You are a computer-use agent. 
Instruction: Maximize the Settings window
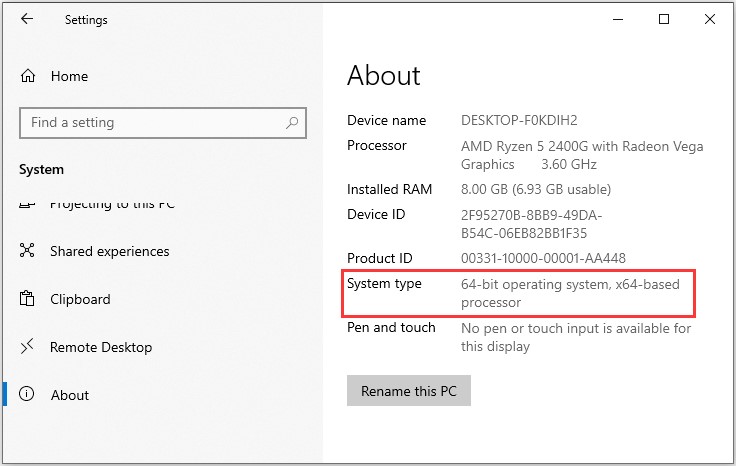pyautogui.click(x=664, y=19)
